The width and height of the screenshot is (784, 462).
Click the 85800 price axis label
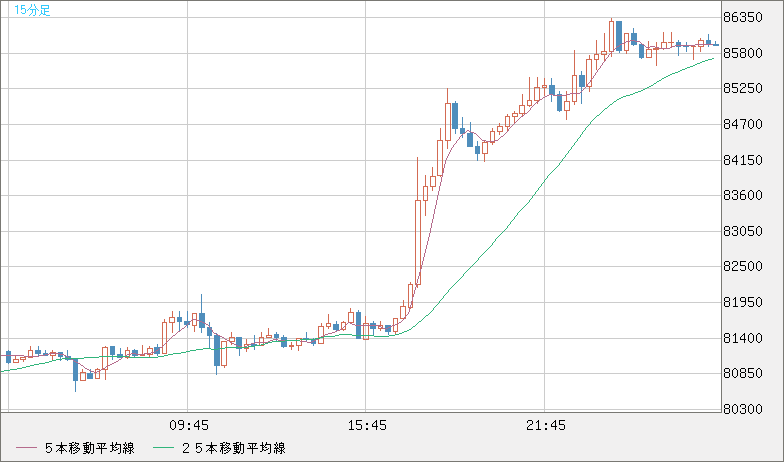tap(743, 53)
